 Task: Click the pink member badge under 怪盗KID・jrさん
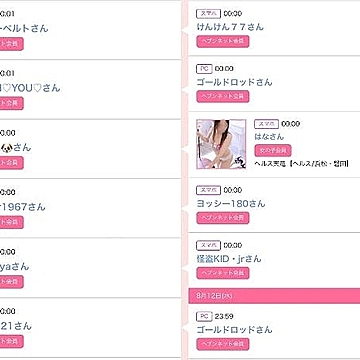(x=223, y=273)
